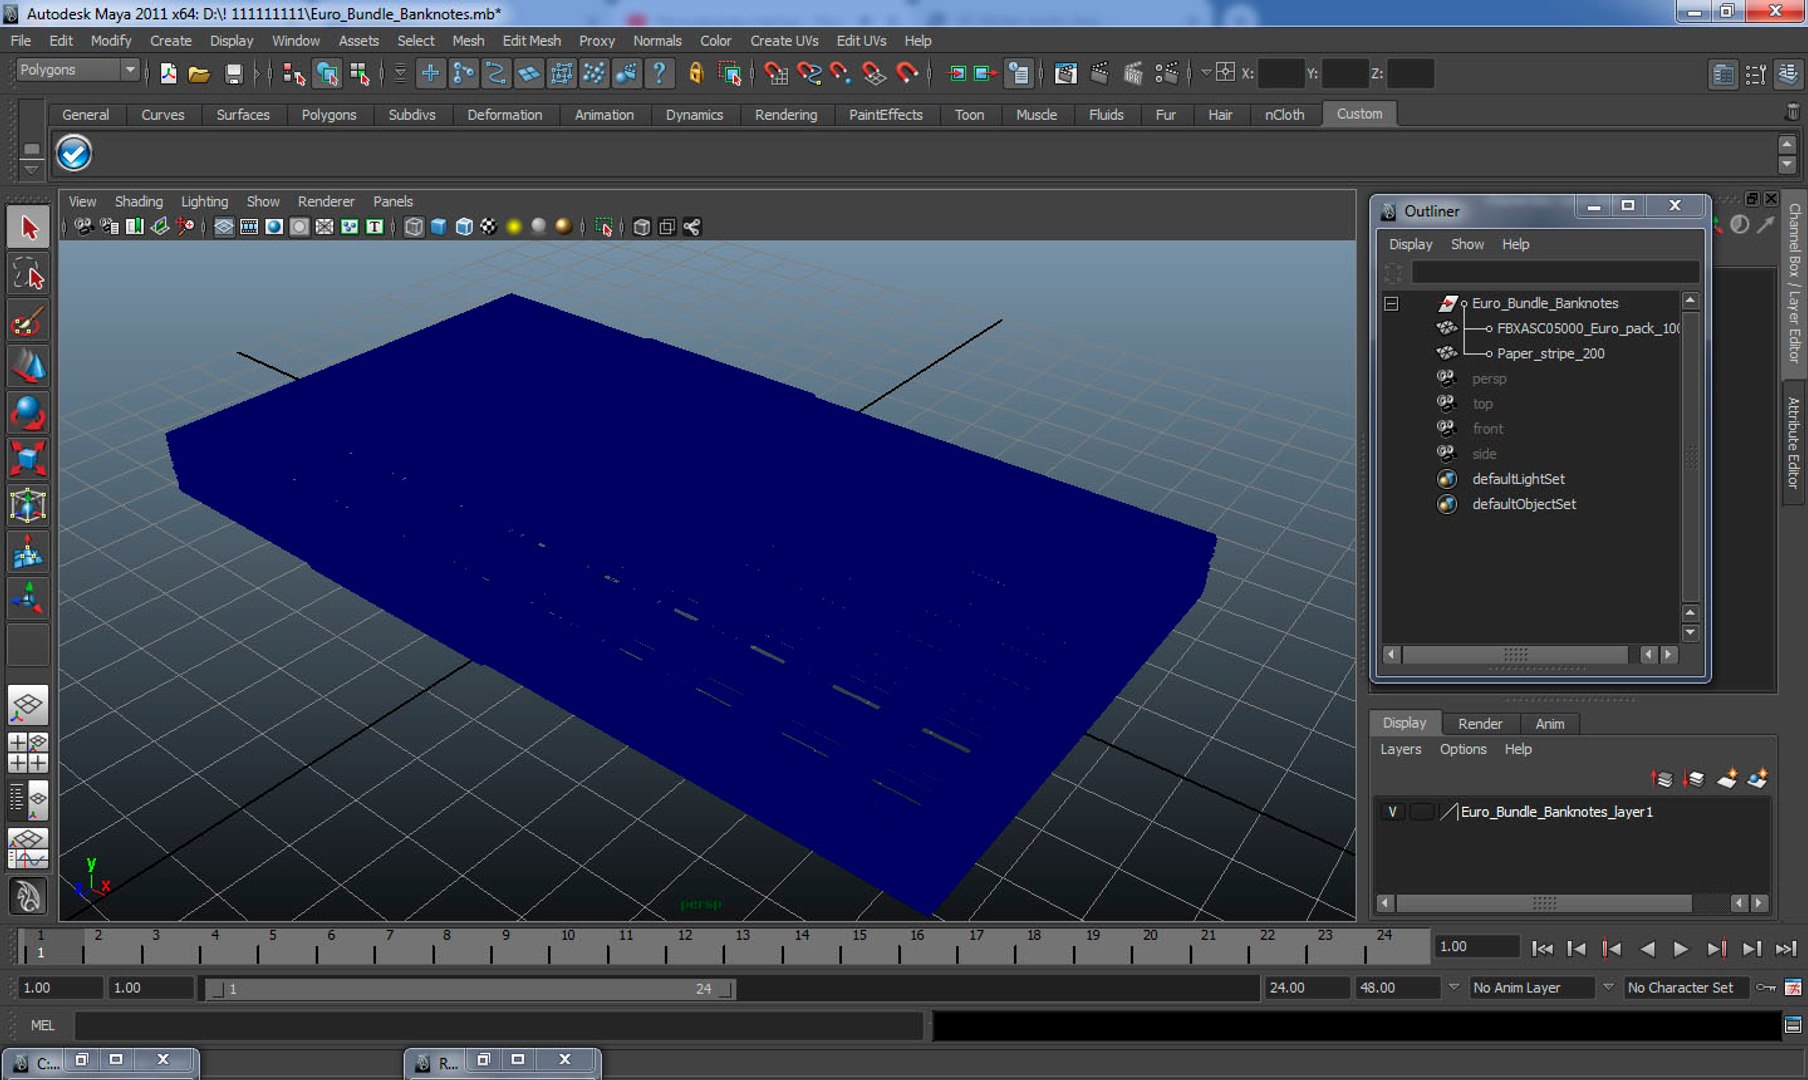1808x1080 pixels.
Task: Pick the Move tool
Action: click(x=28, y=367)
